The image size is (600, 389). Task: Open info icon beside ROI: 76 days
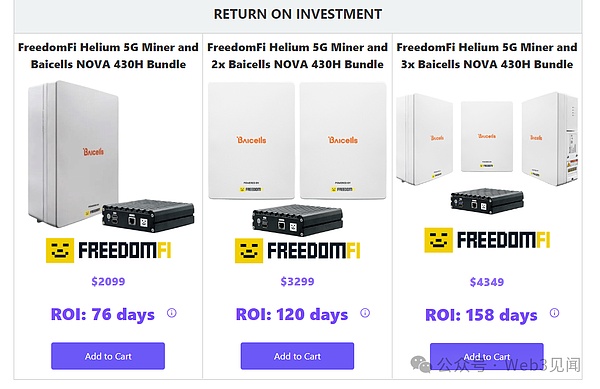coord(171,313)
